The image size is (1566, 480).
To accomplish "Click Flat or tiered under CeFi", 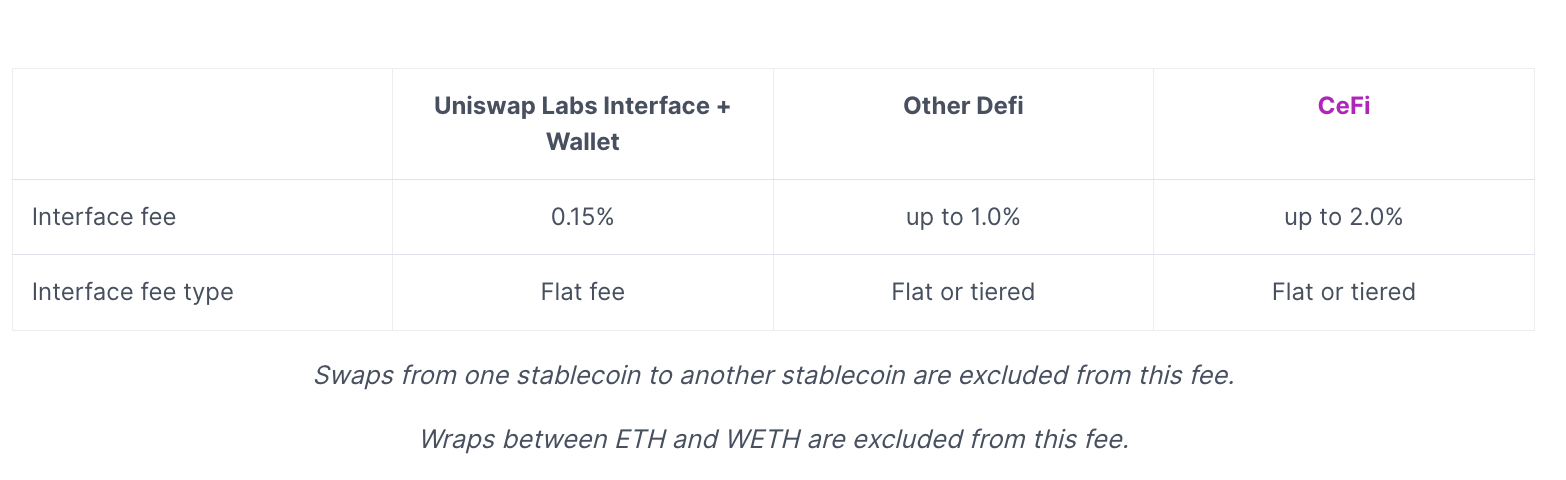I will coord(1343,292).
